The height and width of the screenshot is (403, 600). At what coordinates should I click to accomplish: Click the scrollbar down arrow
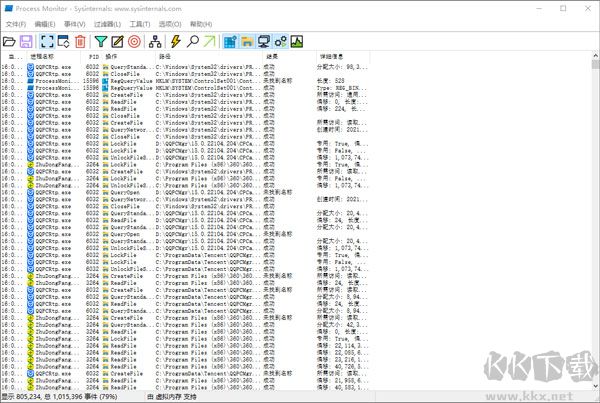coord(595,386)
